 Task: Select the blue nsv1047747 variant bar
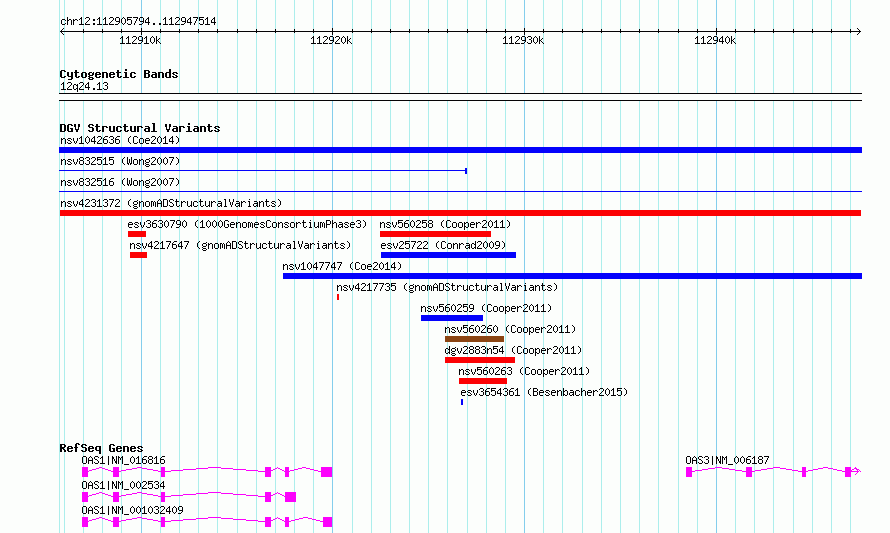[x=573, y=276]
